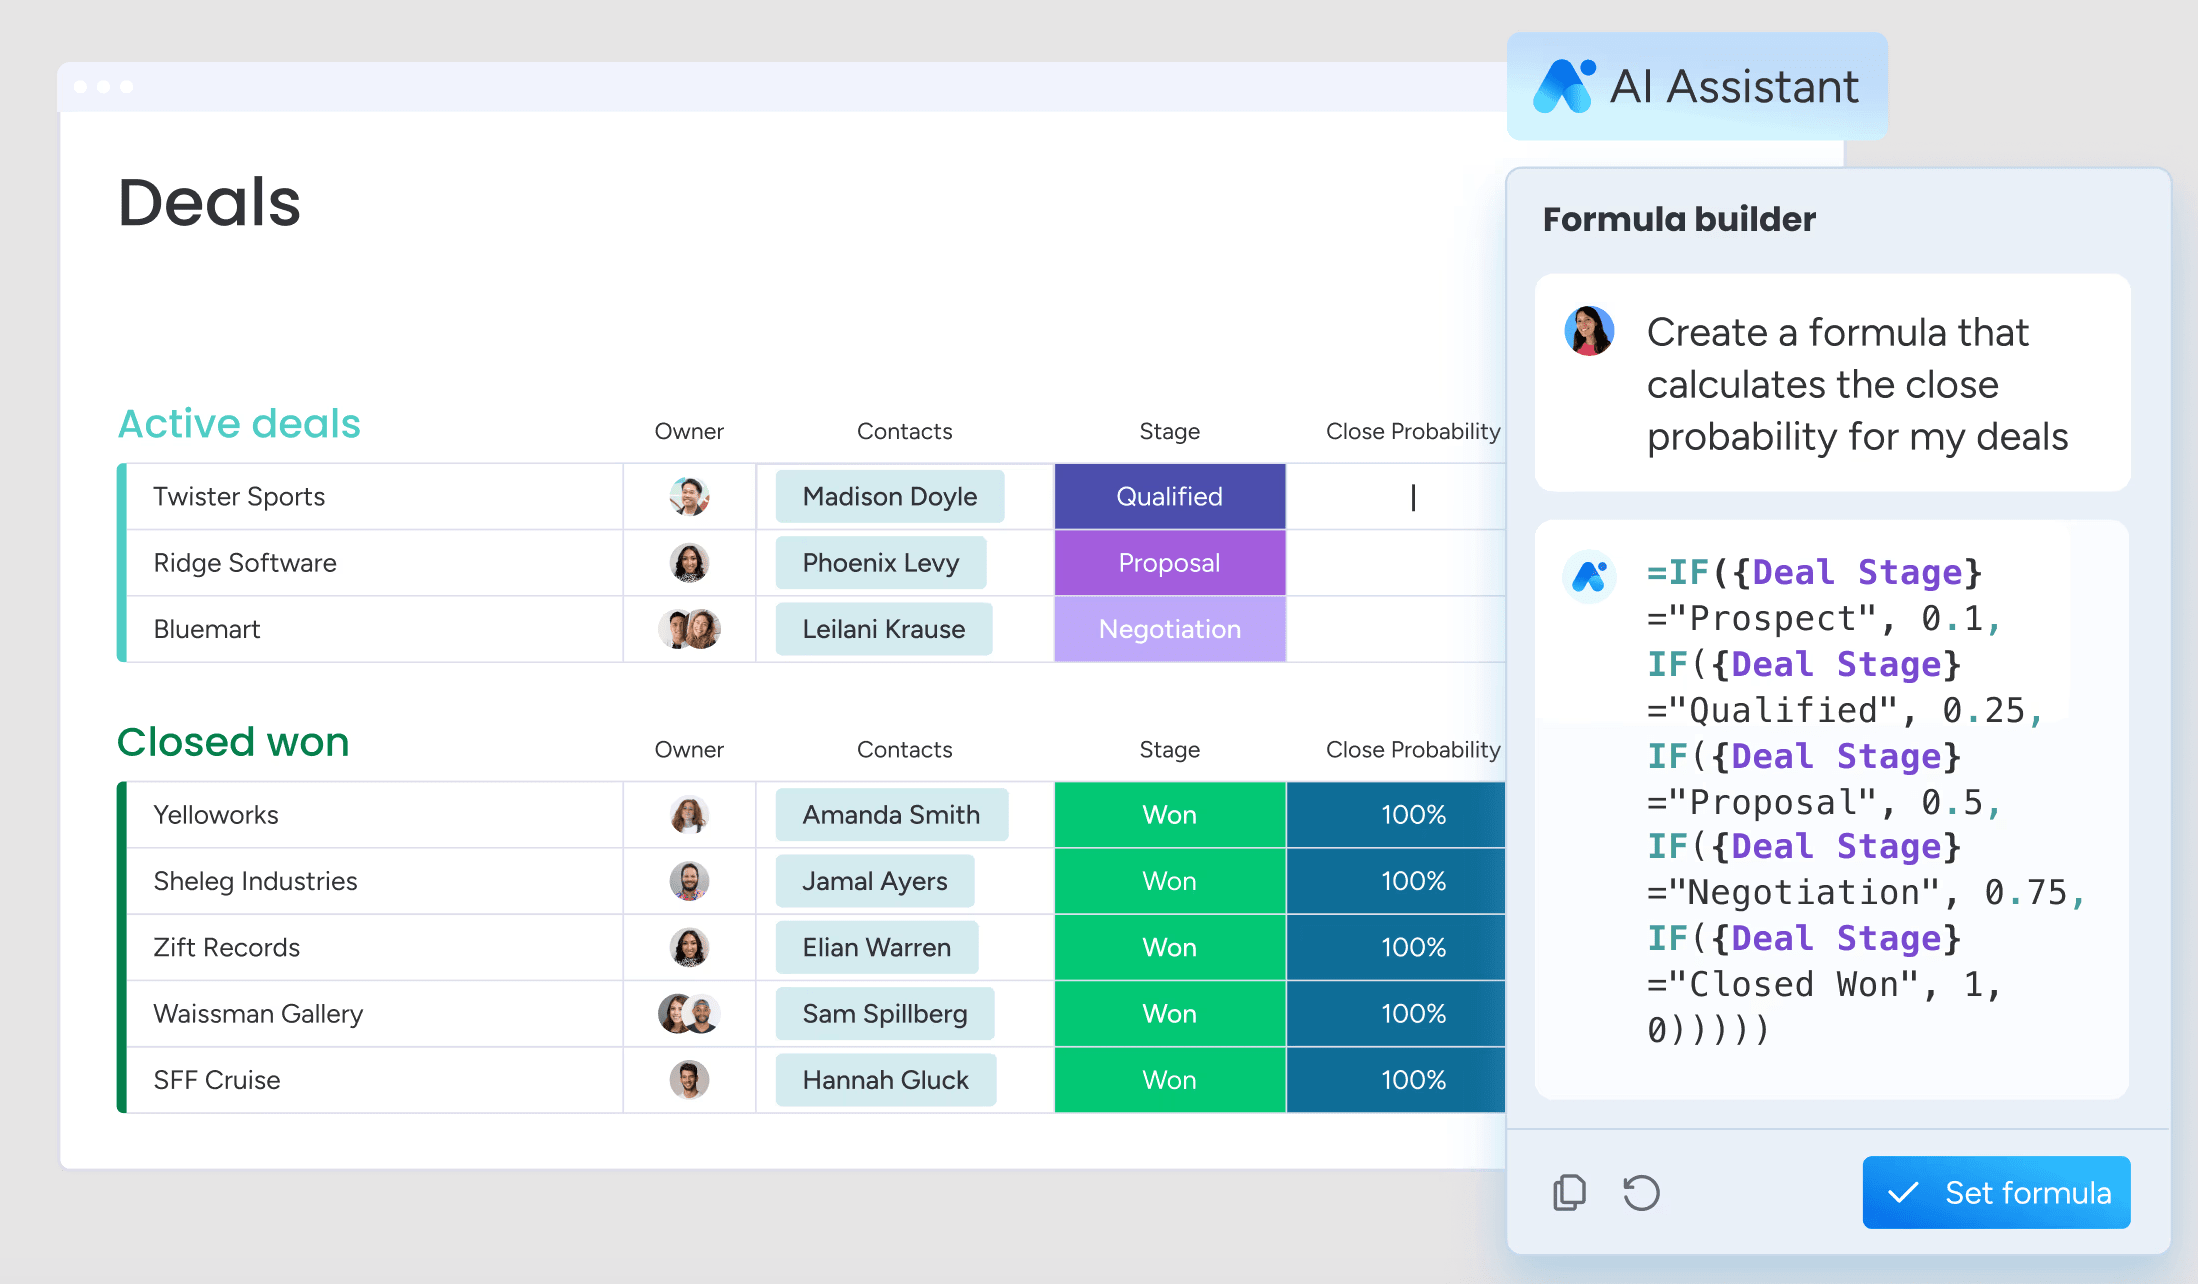Viewport: 2198px width, 1284px height.
Task: Open the Amanda Smith contact chip
Action: point(892,815)
